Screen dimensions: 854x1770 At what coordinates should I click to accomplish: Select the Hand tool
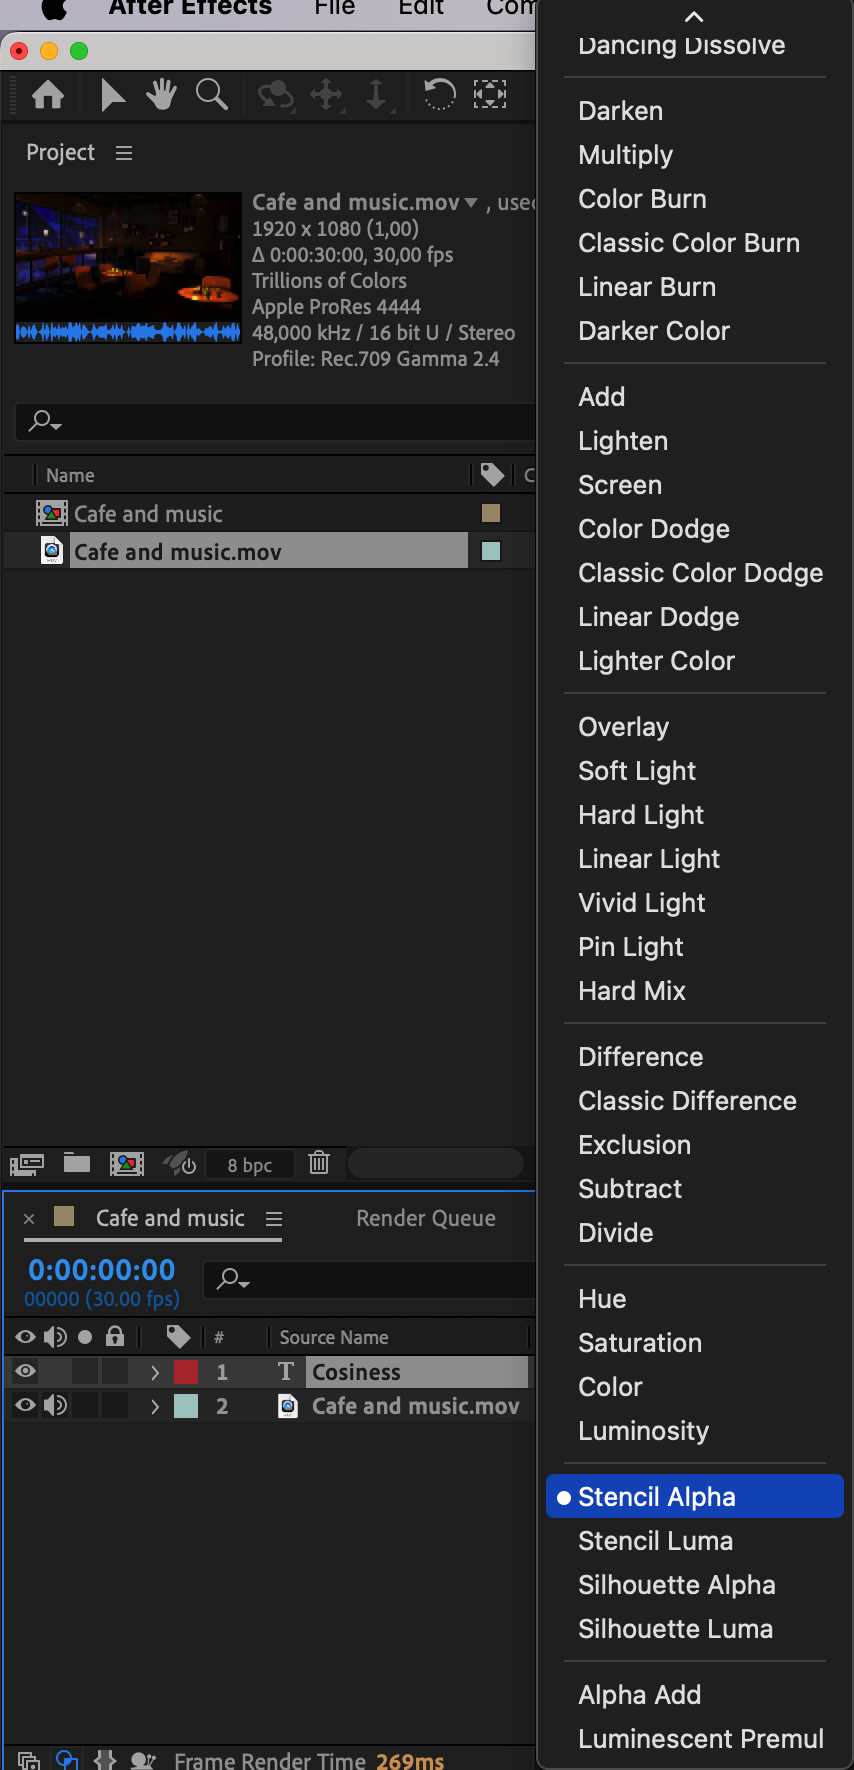(161, 96)
